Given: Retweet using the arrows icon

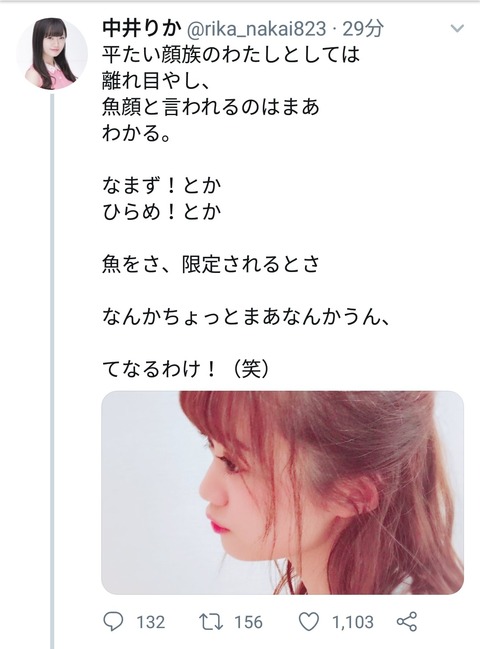Looking at the screenshot, I should tap(211, 621).
